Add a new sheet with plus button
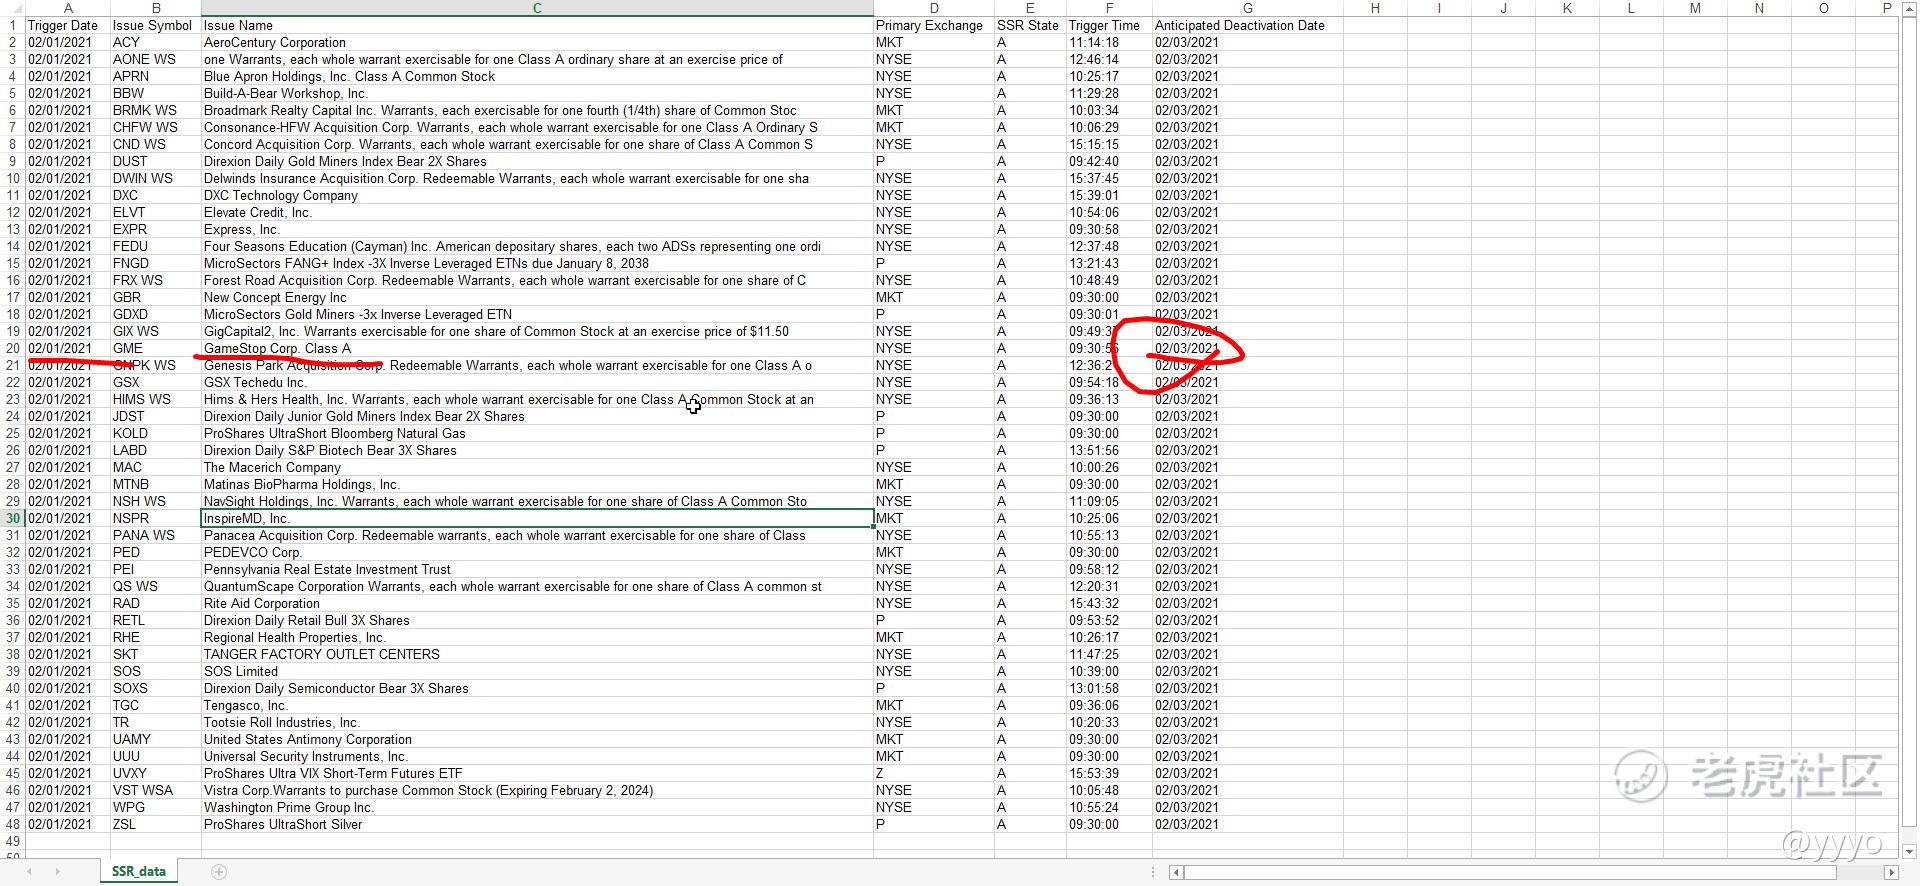1920x886 pixels. click(x=219, y=872)
